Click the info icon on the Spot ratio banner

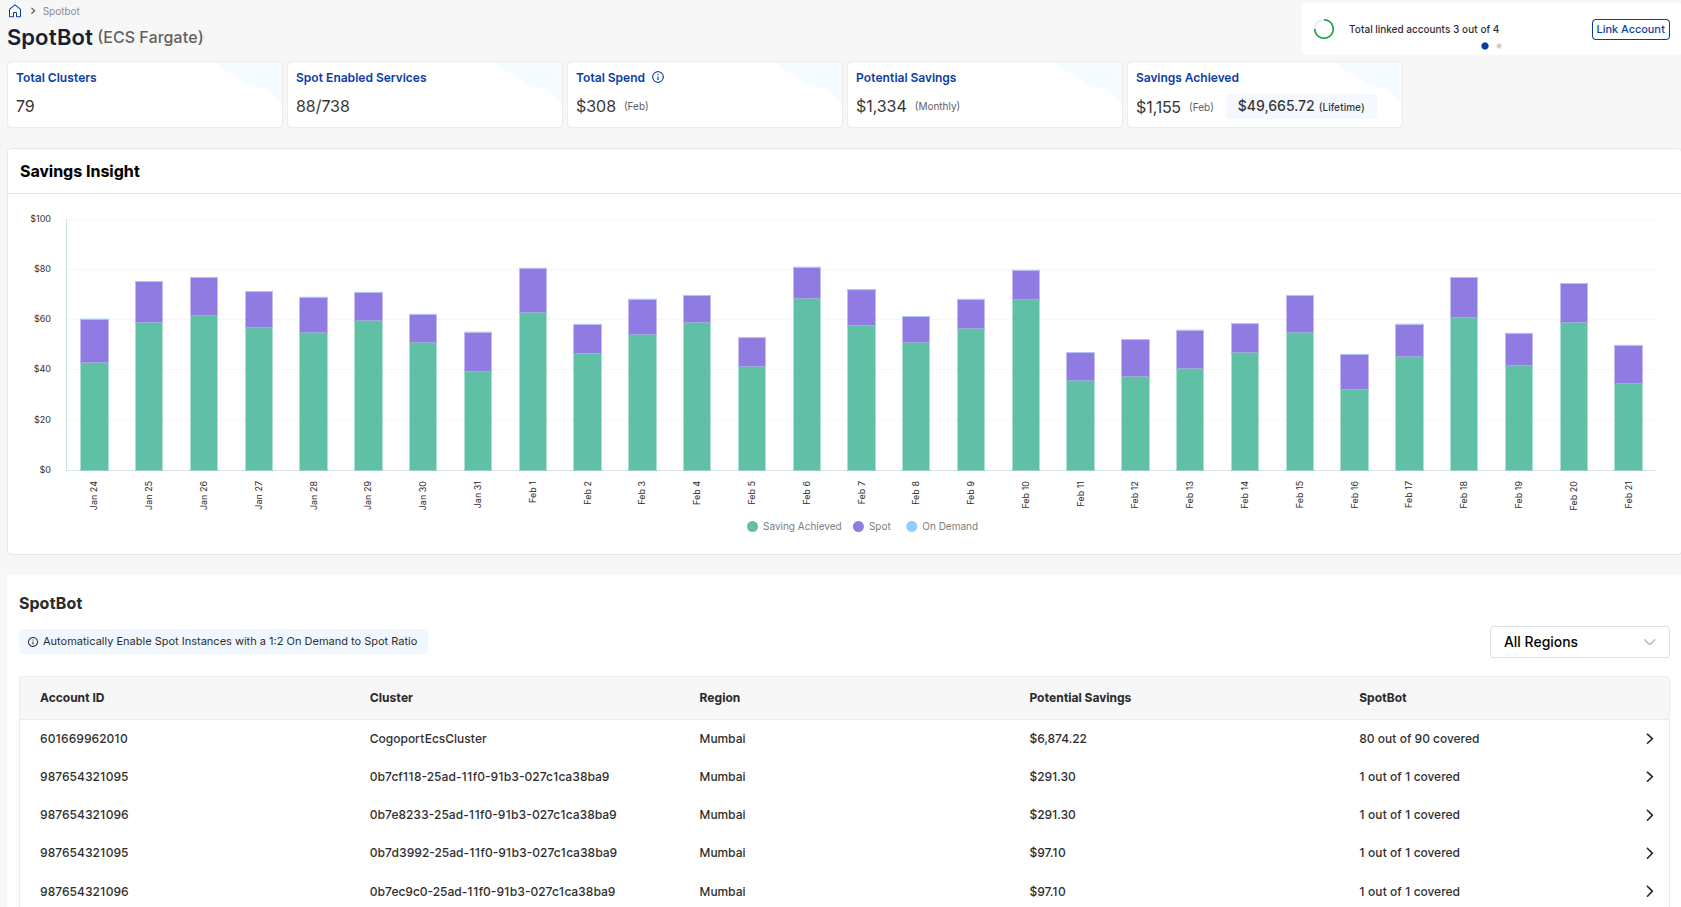(33, 641)
